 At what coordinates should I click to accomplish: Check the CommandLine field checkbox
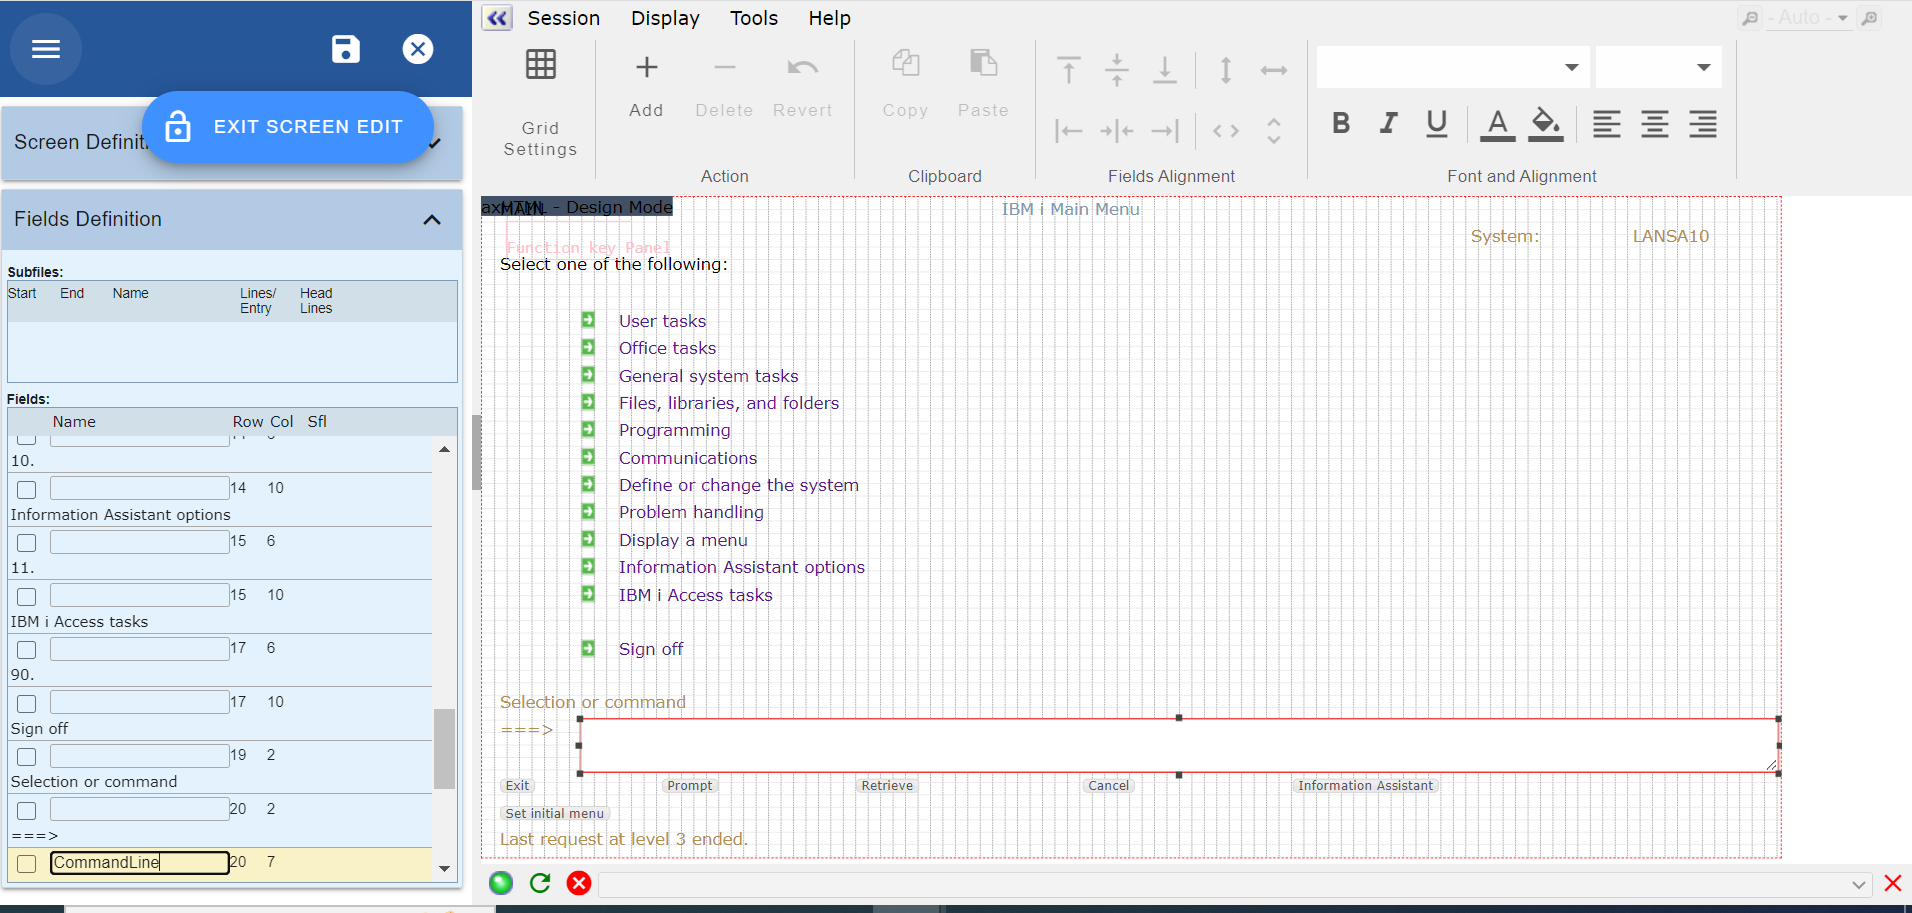(x=27, y=864)
